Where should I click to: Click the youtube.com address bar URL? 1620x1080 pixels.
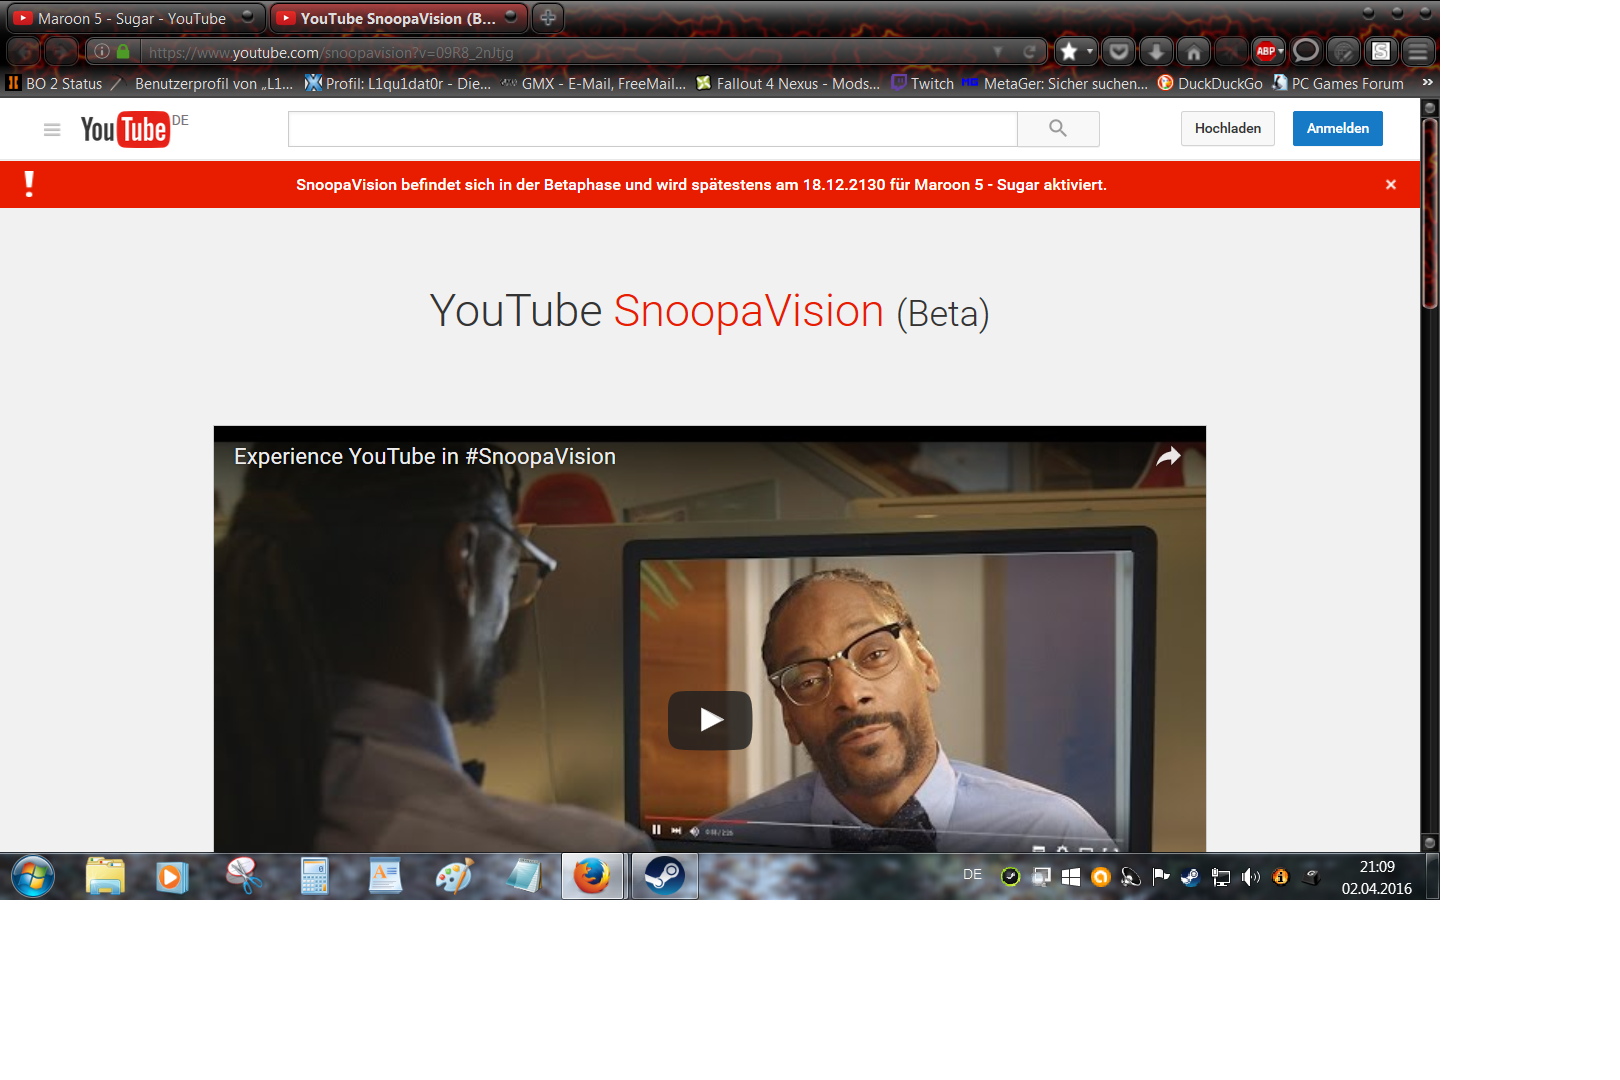[330, 52]
